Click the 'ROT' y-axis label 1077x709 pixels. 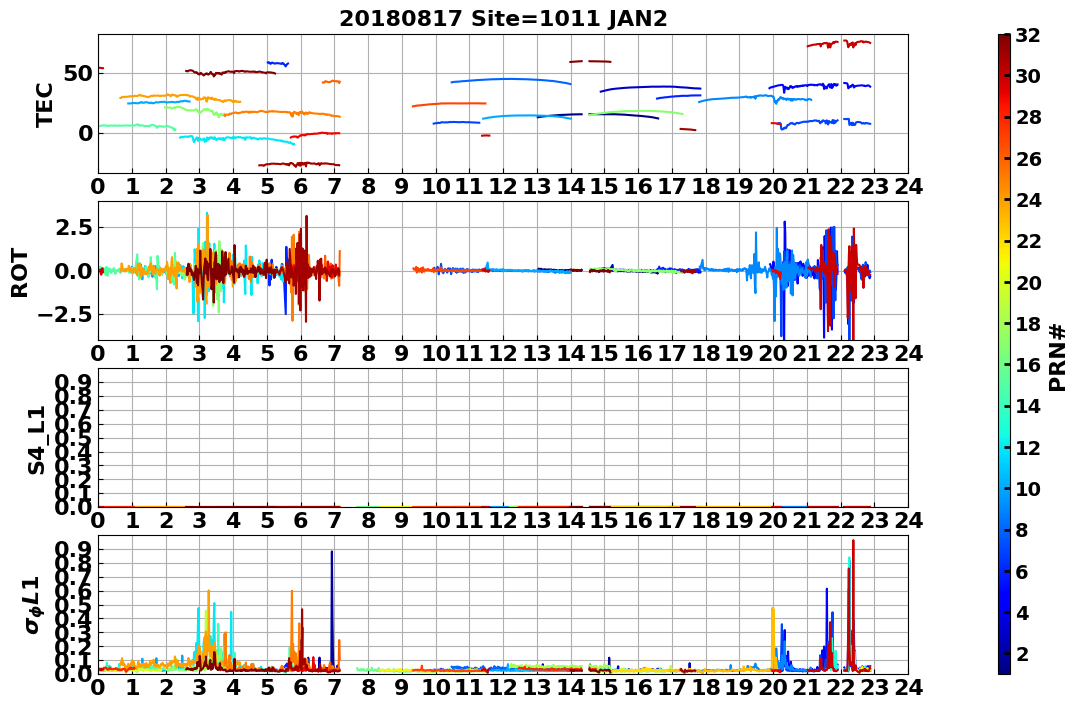(x=20, y=273)
